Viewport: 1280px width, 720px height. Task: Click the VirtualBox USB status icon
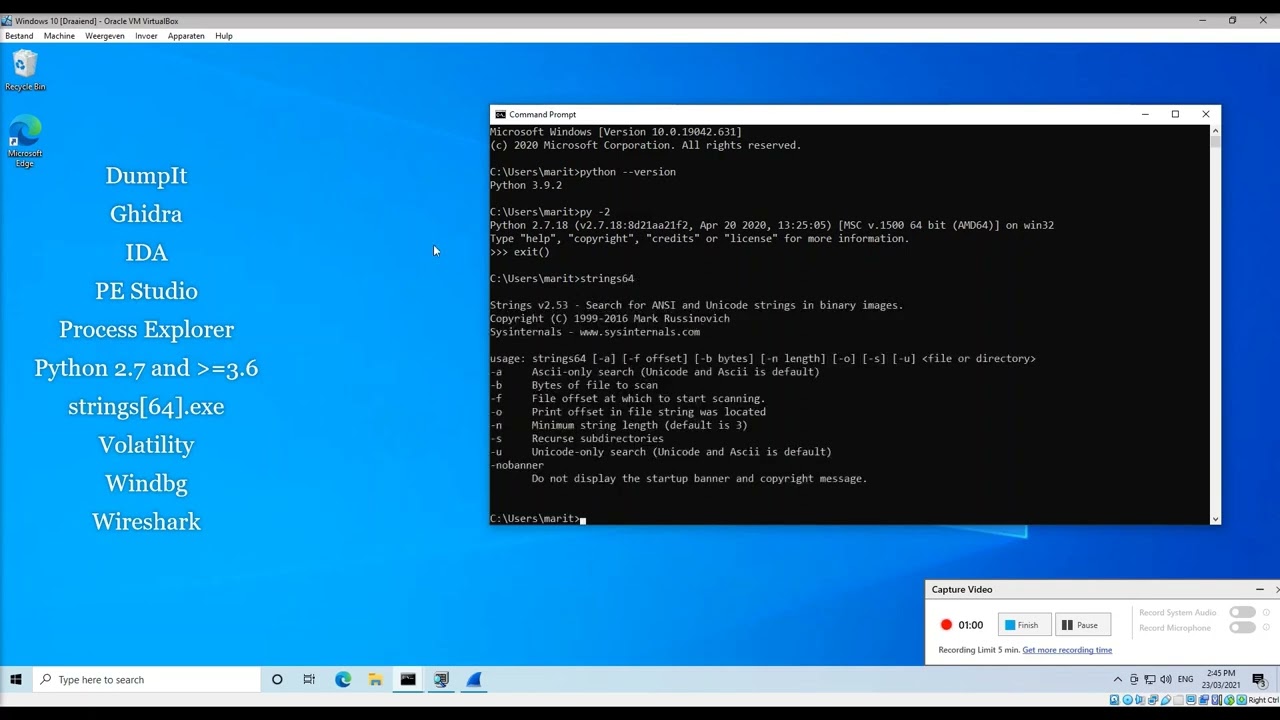[1166, 700]
